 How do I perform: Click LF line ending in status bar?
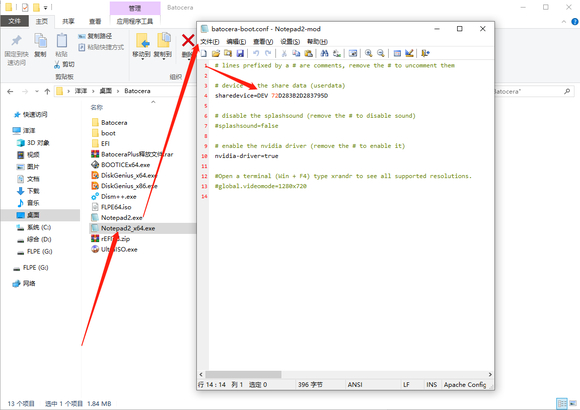406,385
